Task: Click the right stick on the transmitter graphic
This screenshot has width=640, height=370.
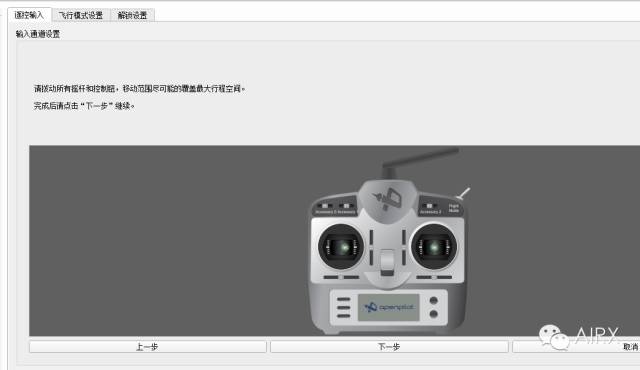Action: [x=434, y=247]
